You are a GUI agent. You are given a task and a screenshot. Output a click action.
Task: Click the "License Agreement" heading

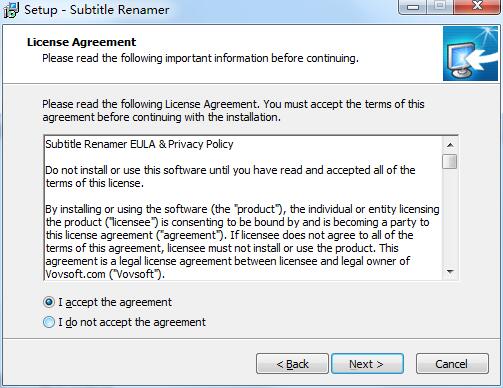(81, 42)
